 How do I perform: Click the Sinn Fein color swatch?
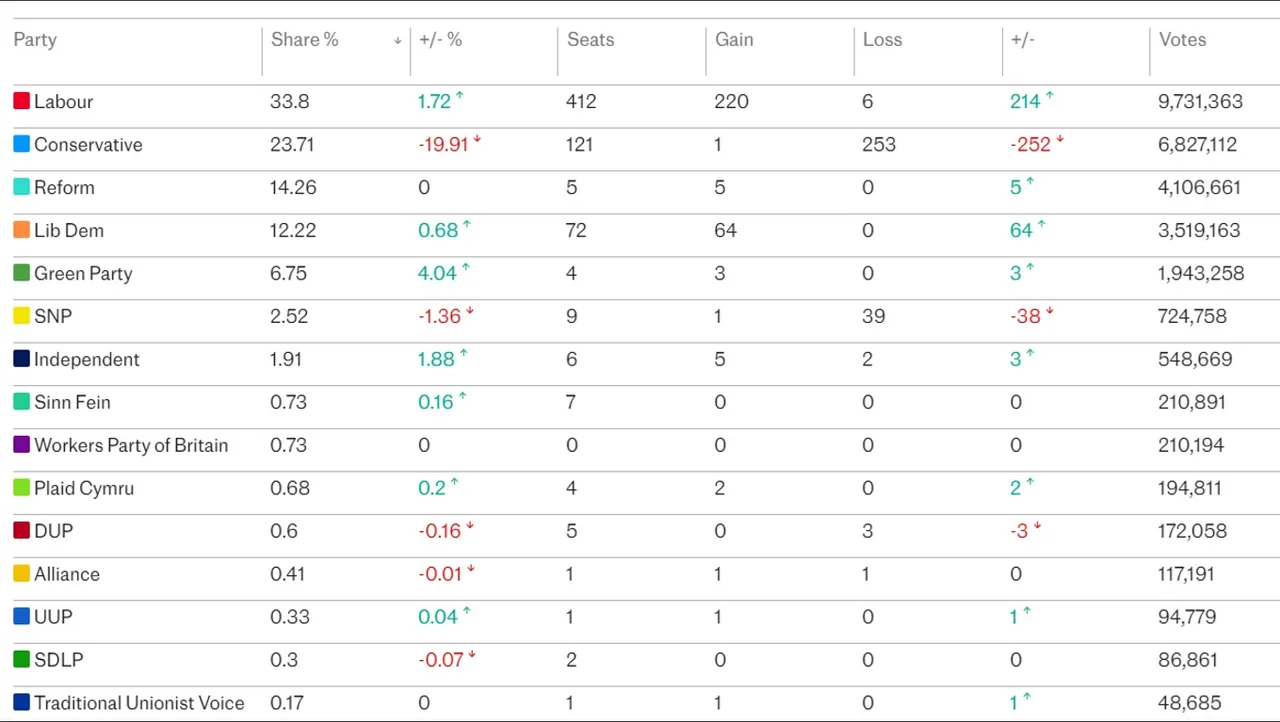[x=21, y=402]
